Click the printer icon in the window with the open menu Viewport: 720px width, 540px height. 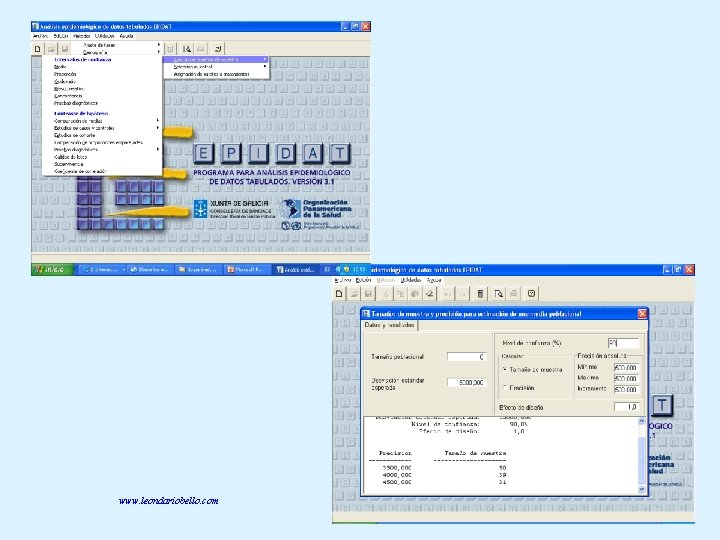click(x=201, y=49)
